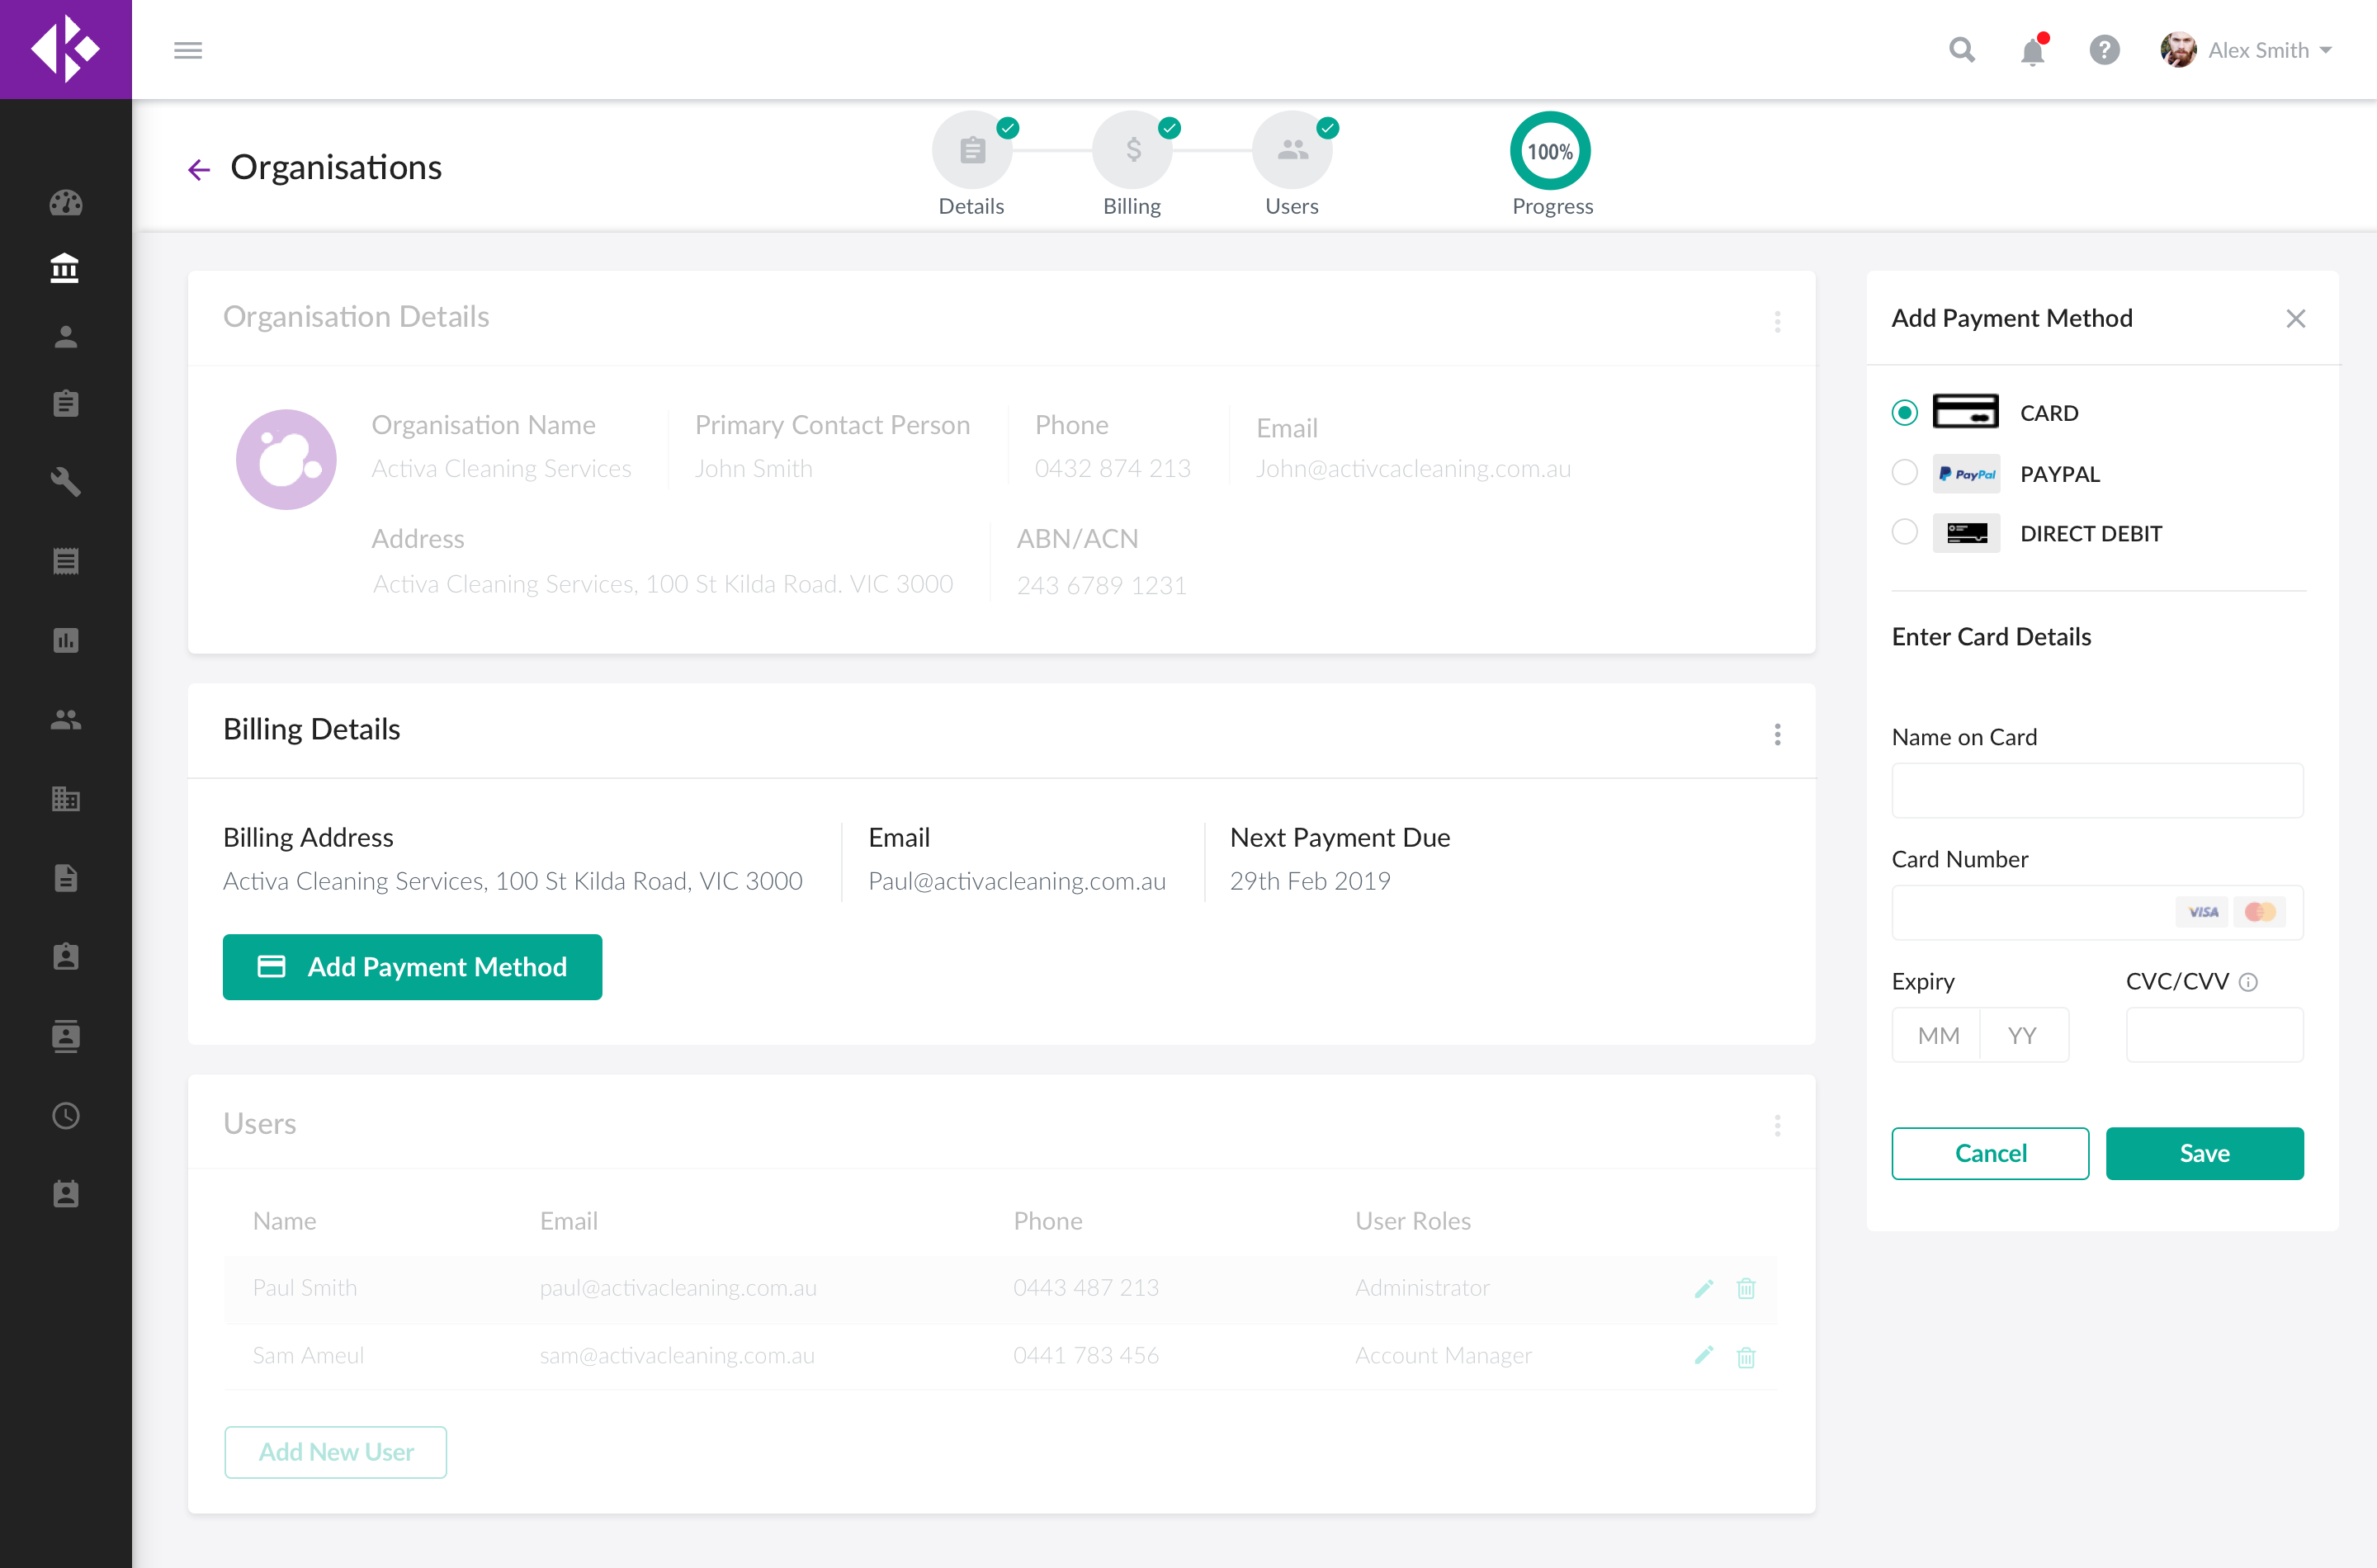Viewport: 2377px width, 1568px height.
Task: Go to the Users step
Action: point(1292,151)
